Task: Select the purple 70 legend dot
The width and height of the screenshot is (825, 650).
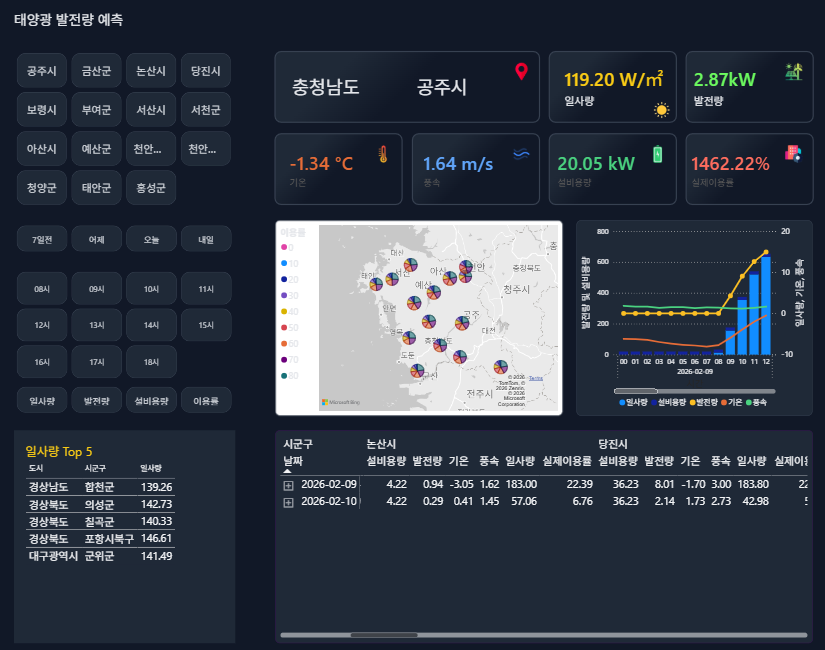Action: [284, 359]
